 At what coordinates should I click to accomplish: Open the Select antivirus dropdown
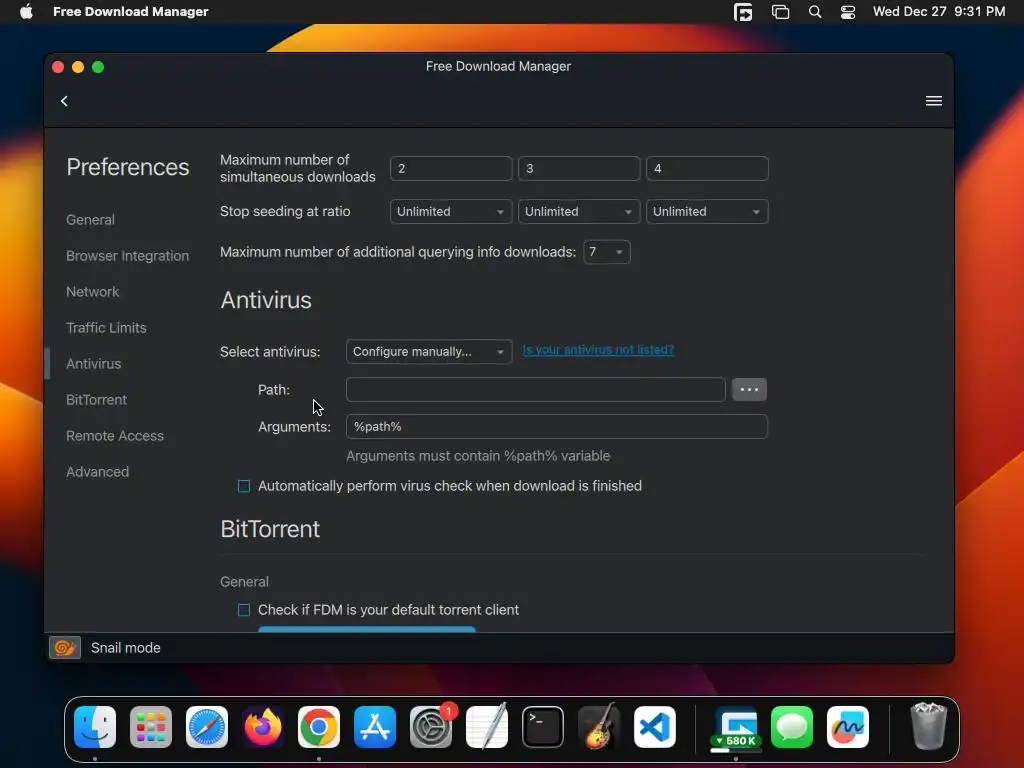pyautogui.click(x=429, y=351)
